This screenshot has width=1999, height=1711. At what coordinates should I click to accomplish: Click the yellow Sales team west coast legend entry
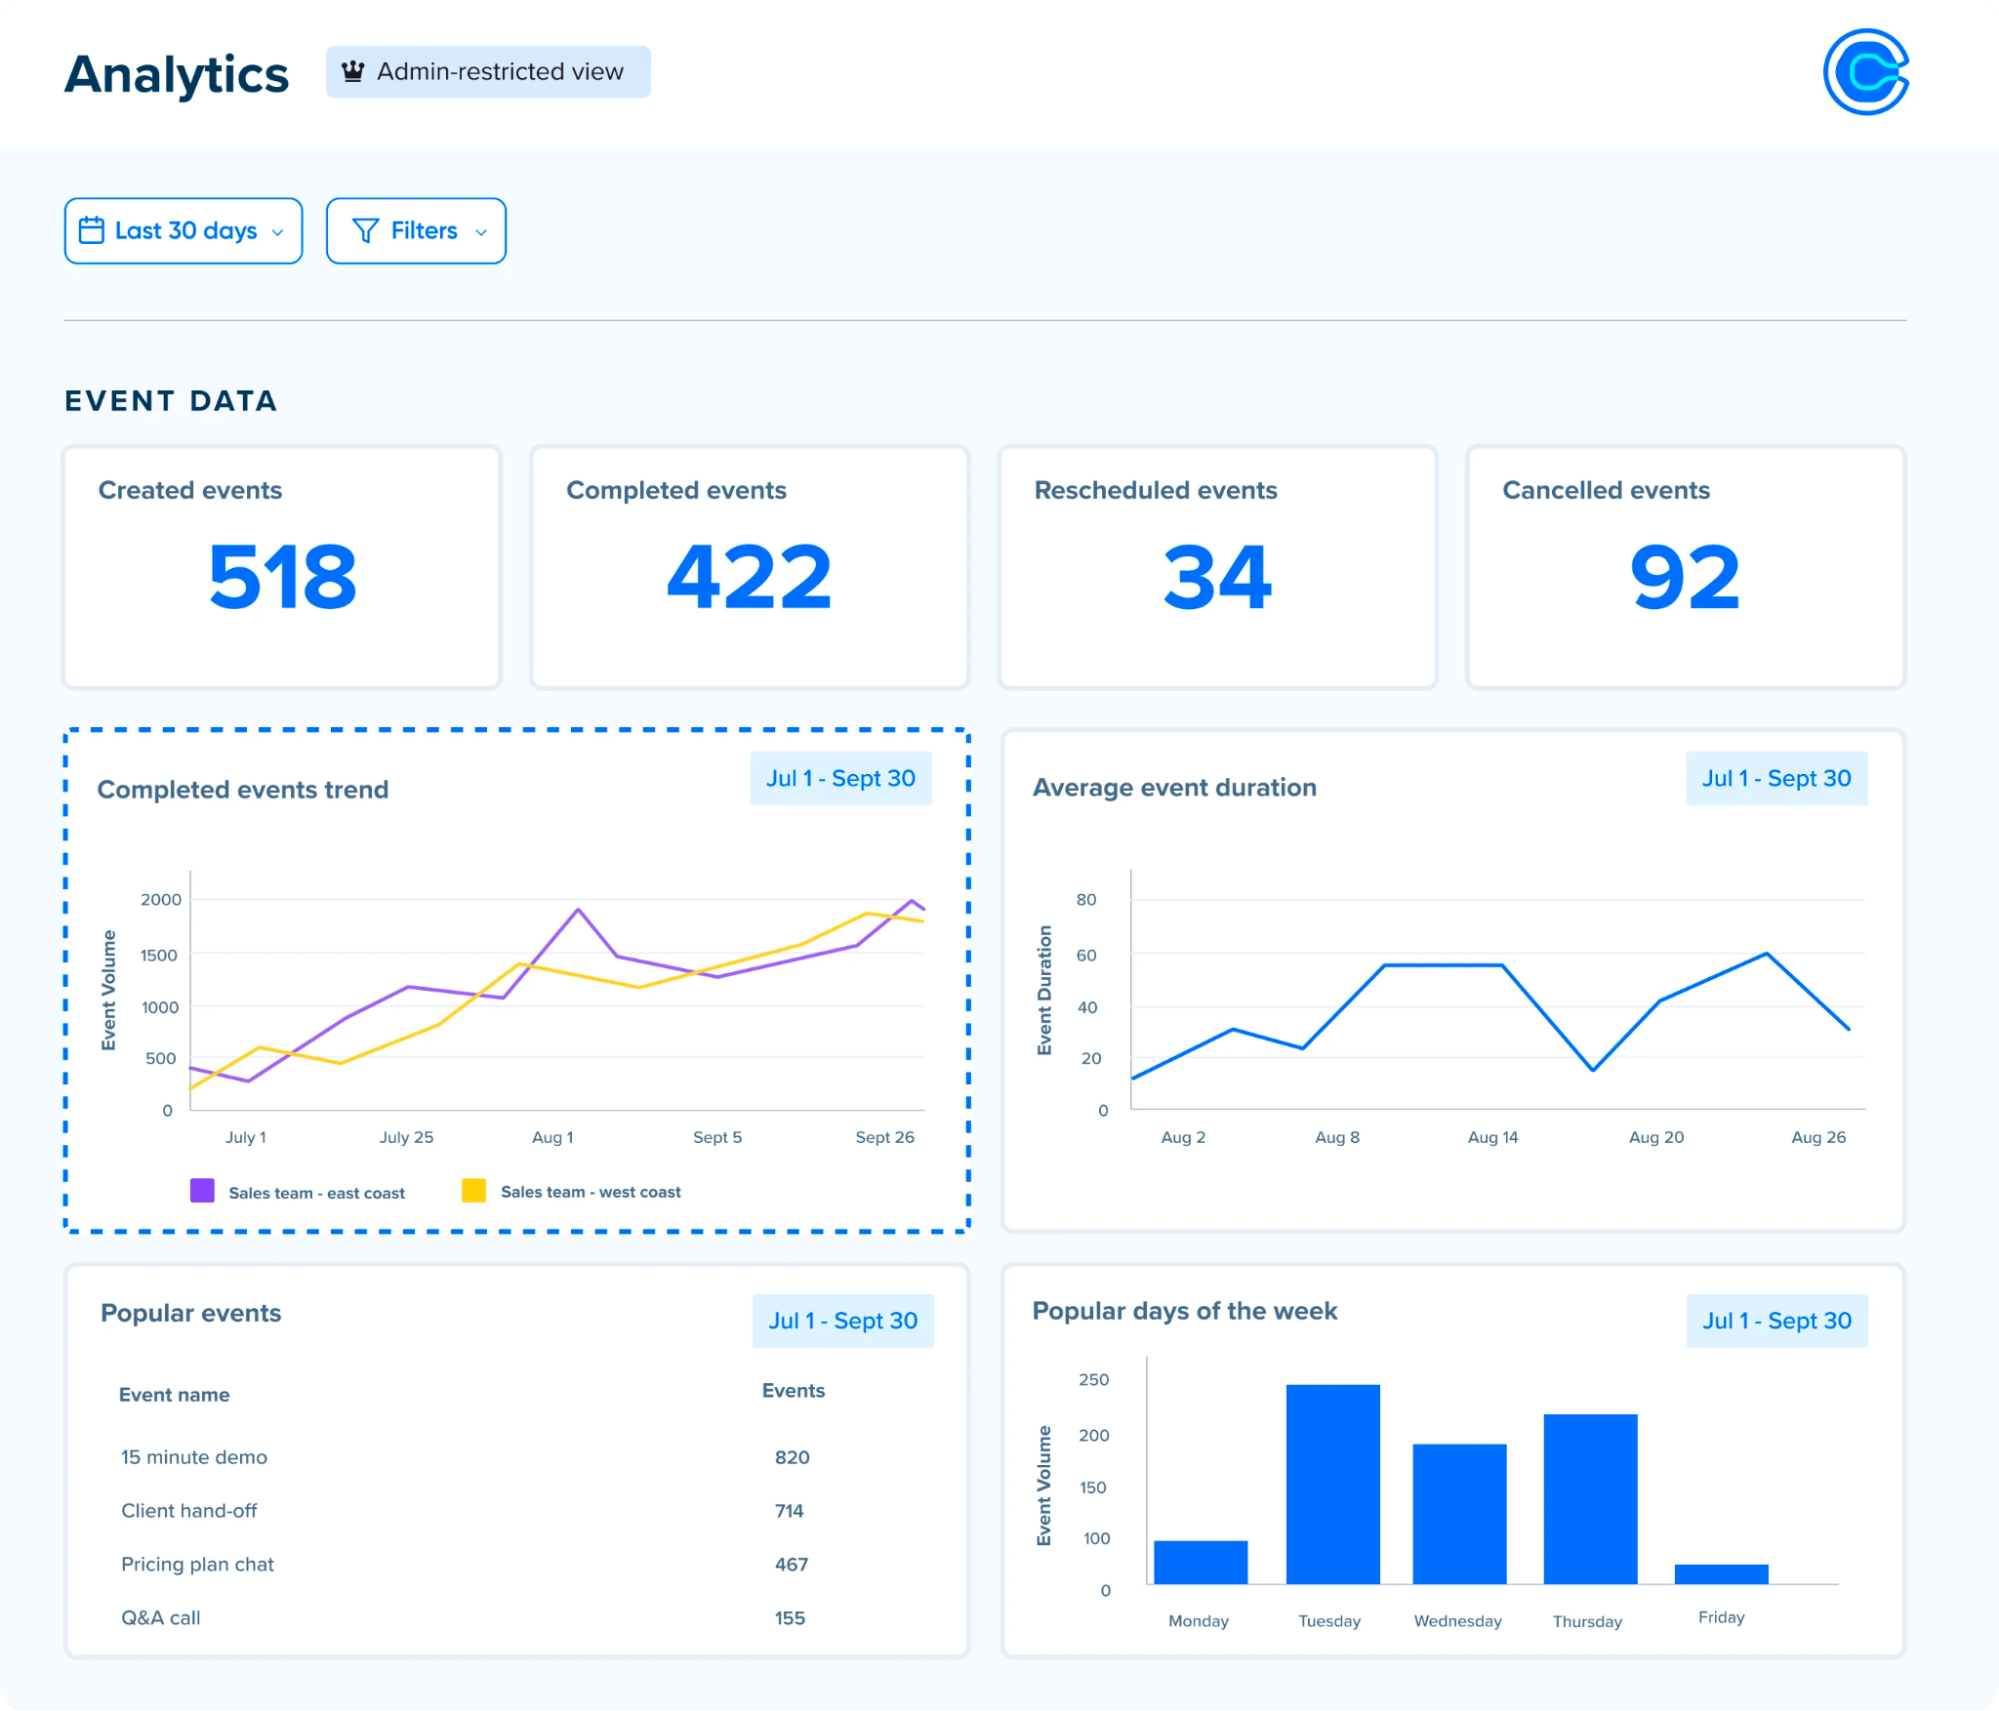(x=474, y=1190)
